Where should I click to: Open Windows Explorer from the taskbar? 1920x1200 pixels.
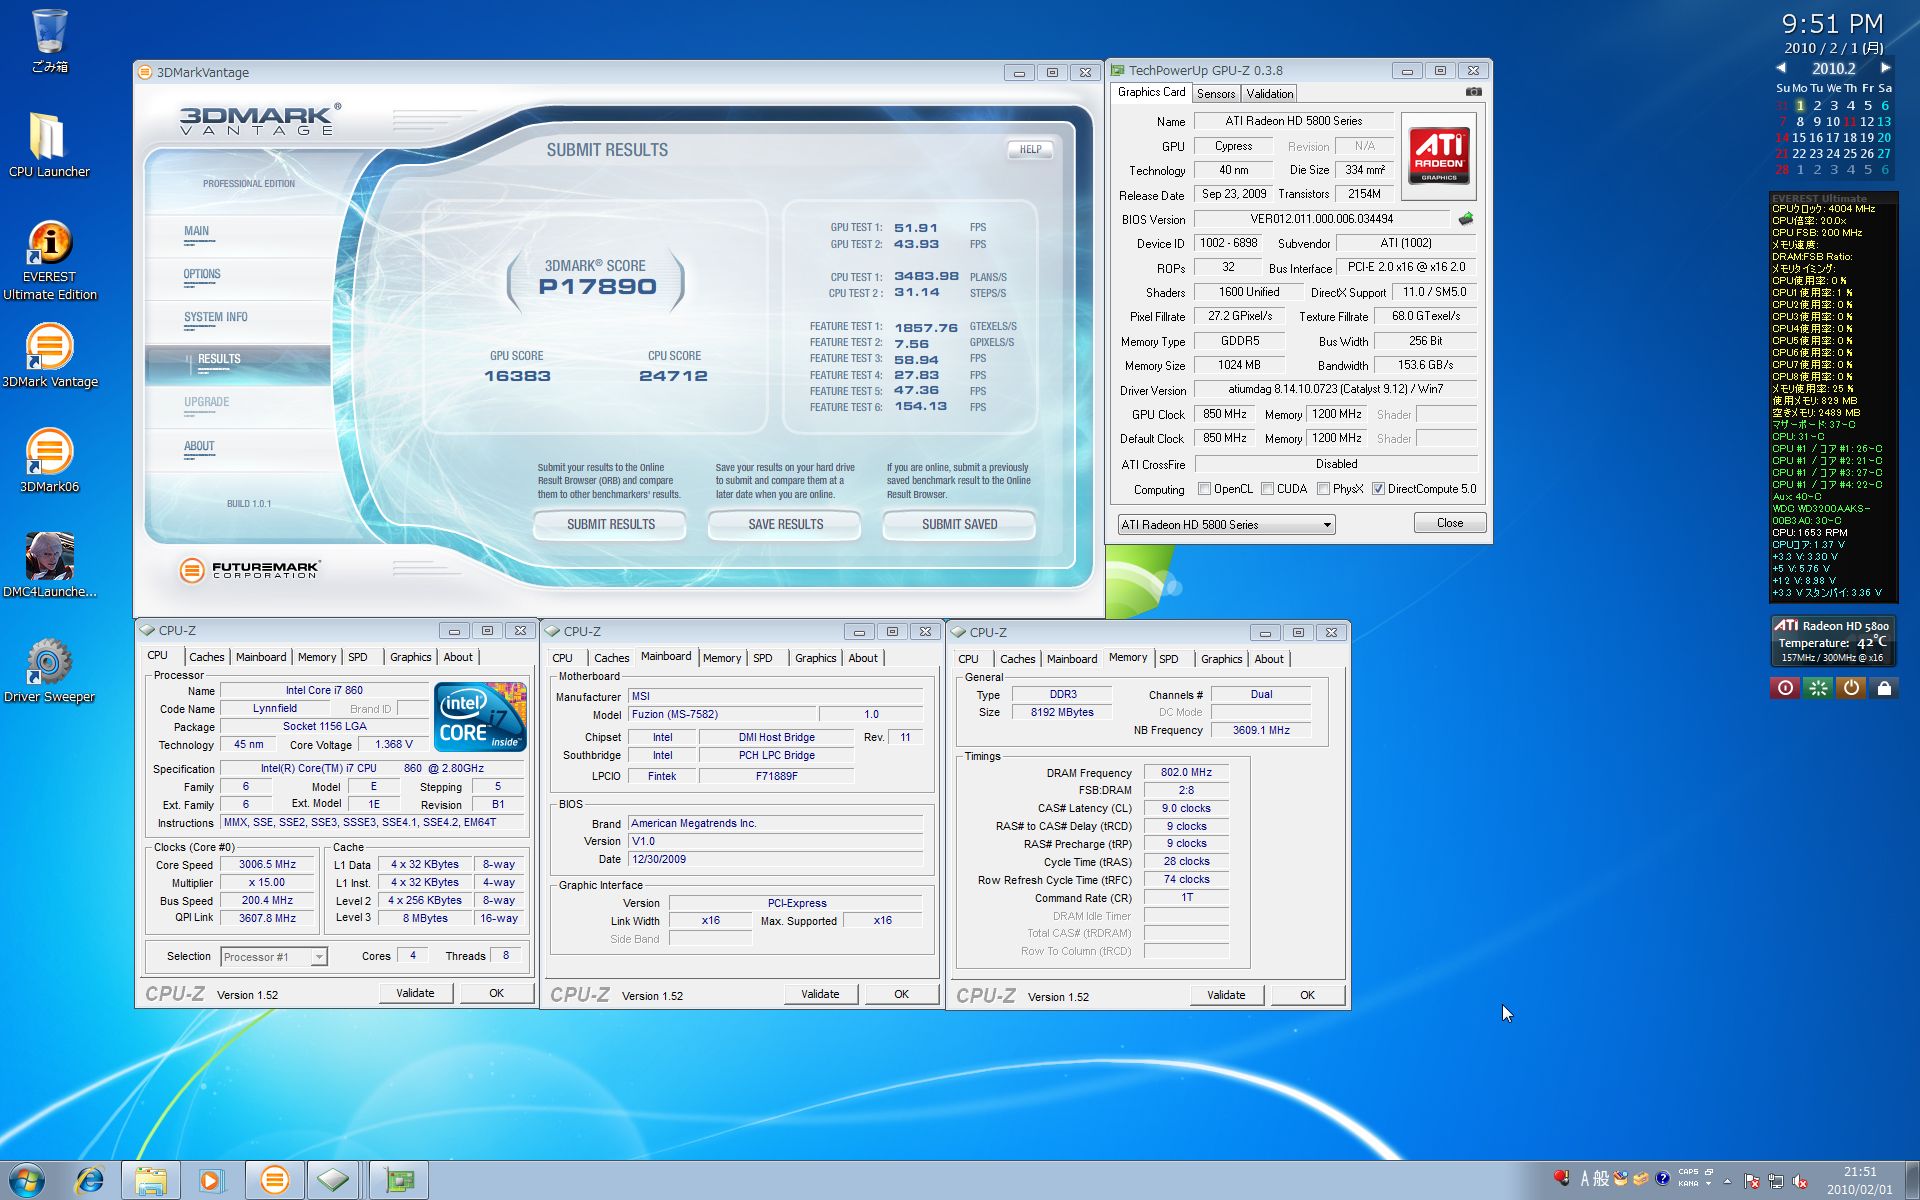pos(150,1181)
